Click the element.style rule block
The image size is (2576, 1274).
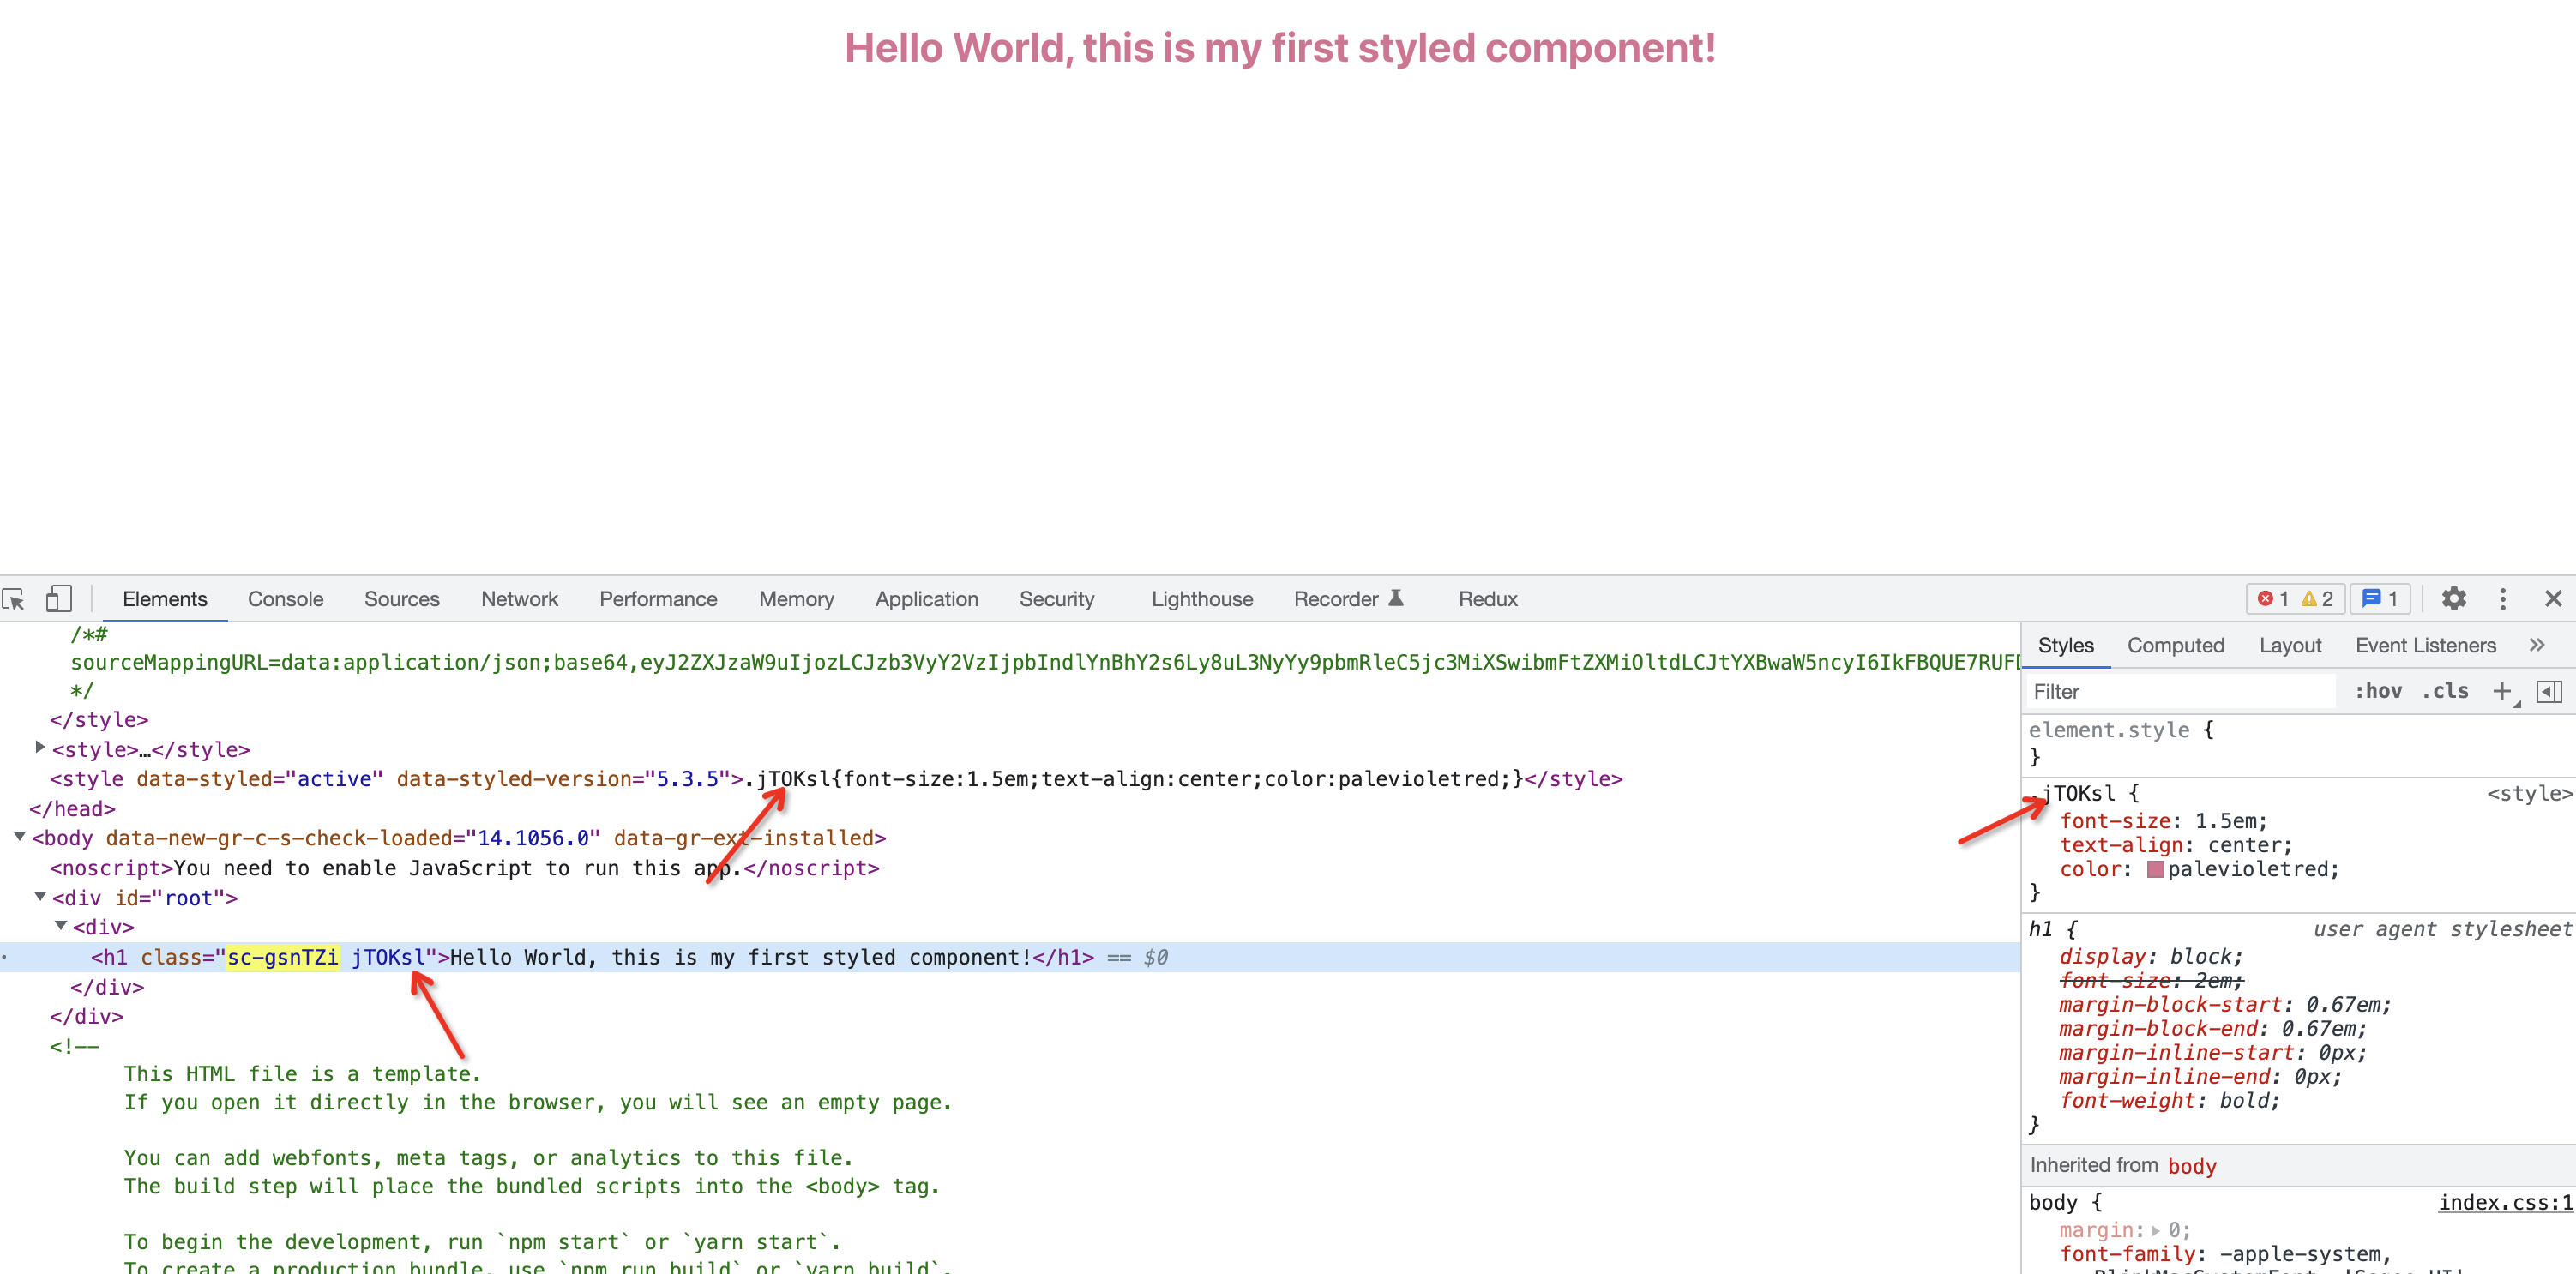2298,743
